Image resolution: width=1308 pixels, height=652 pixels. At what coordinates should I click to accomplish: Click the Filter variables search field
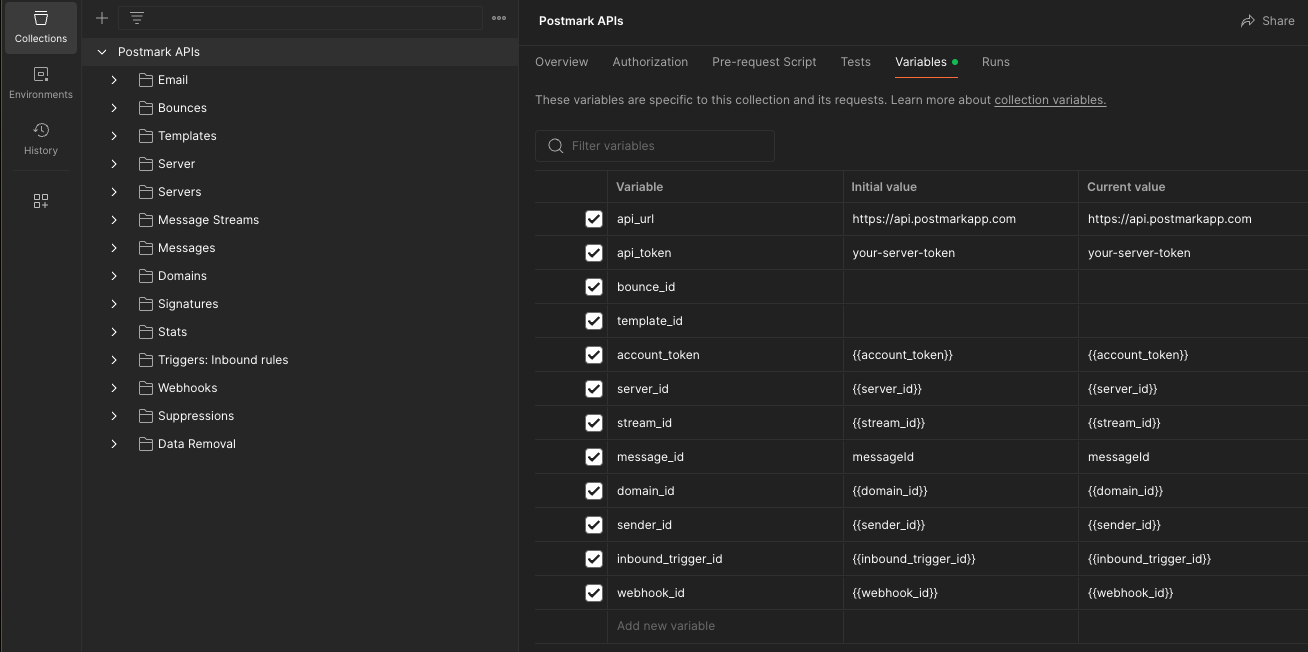pos(665,146)
